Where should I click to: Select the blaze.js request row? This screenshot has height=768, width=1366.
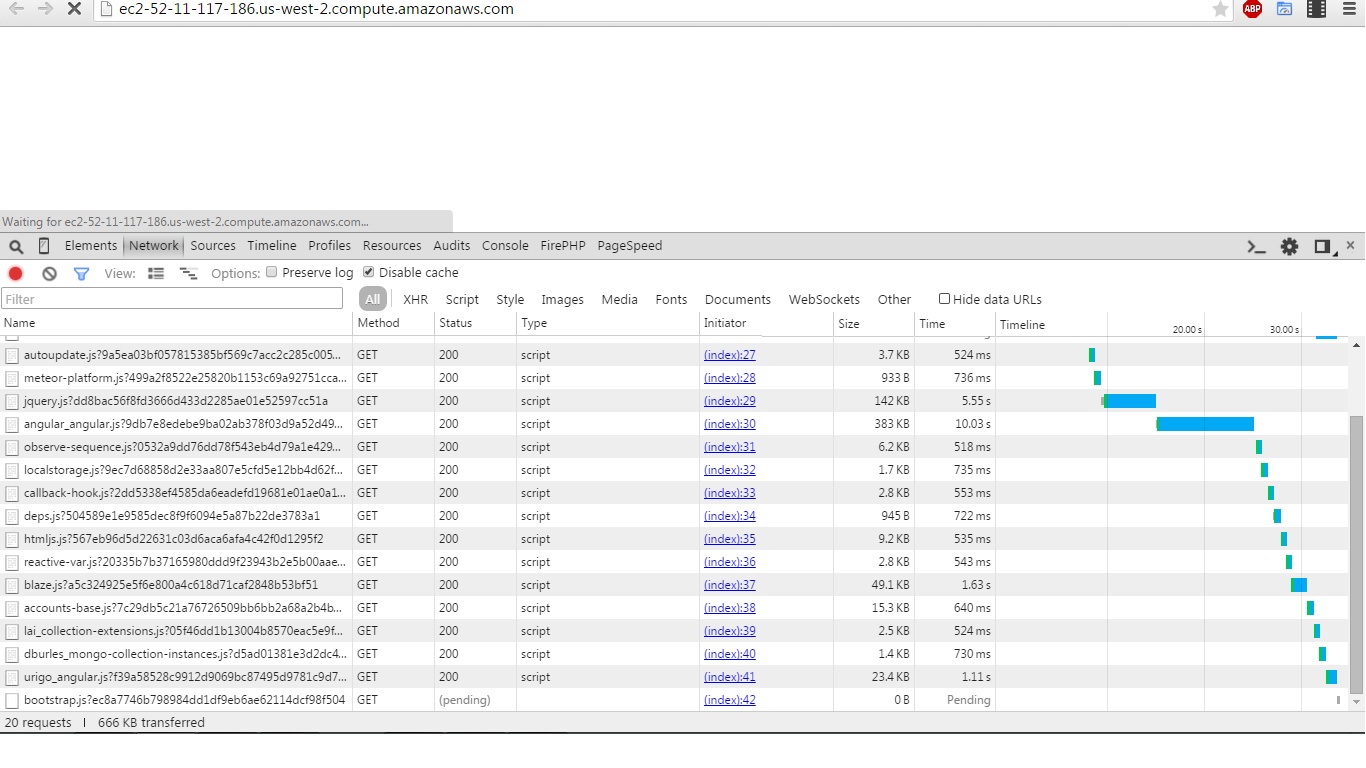pos(674,585)
